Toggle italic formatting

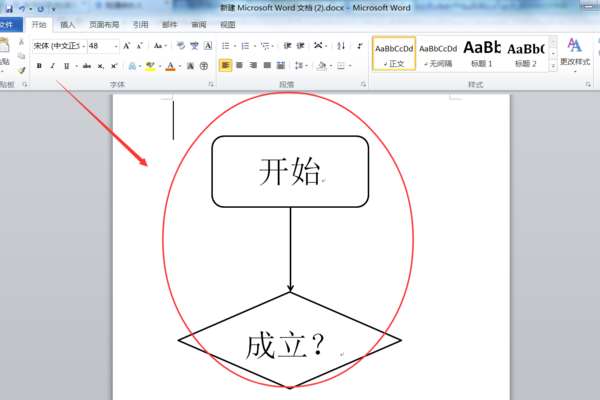point(52,66)
